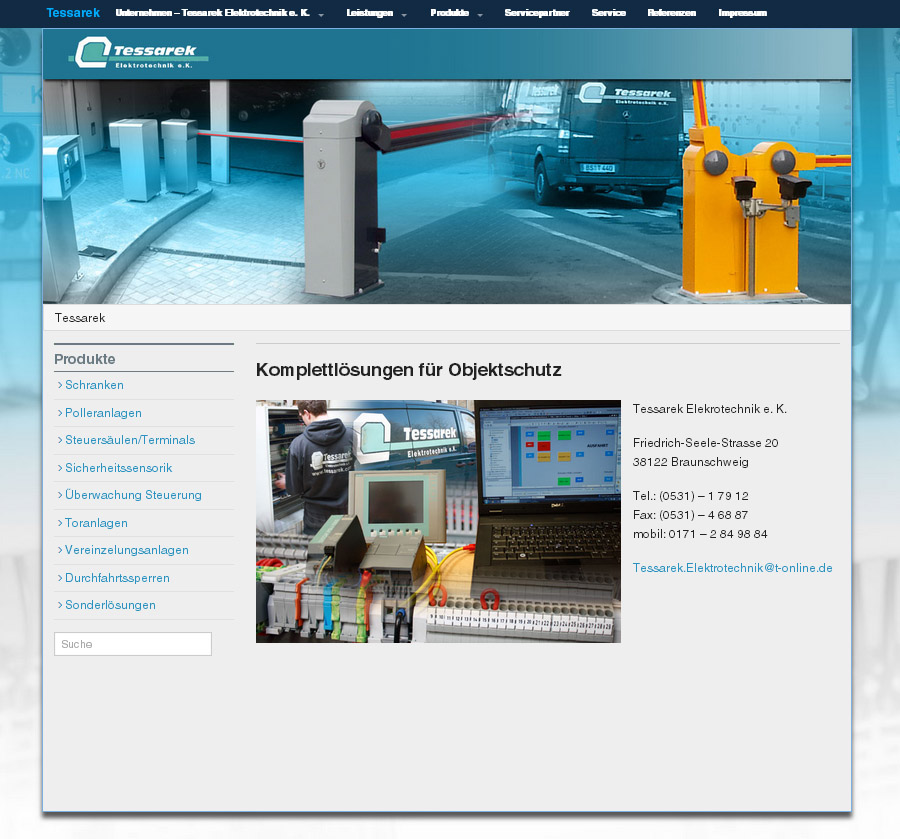Click the chevron icon before Schranken
900x839 pixels.
60,385
